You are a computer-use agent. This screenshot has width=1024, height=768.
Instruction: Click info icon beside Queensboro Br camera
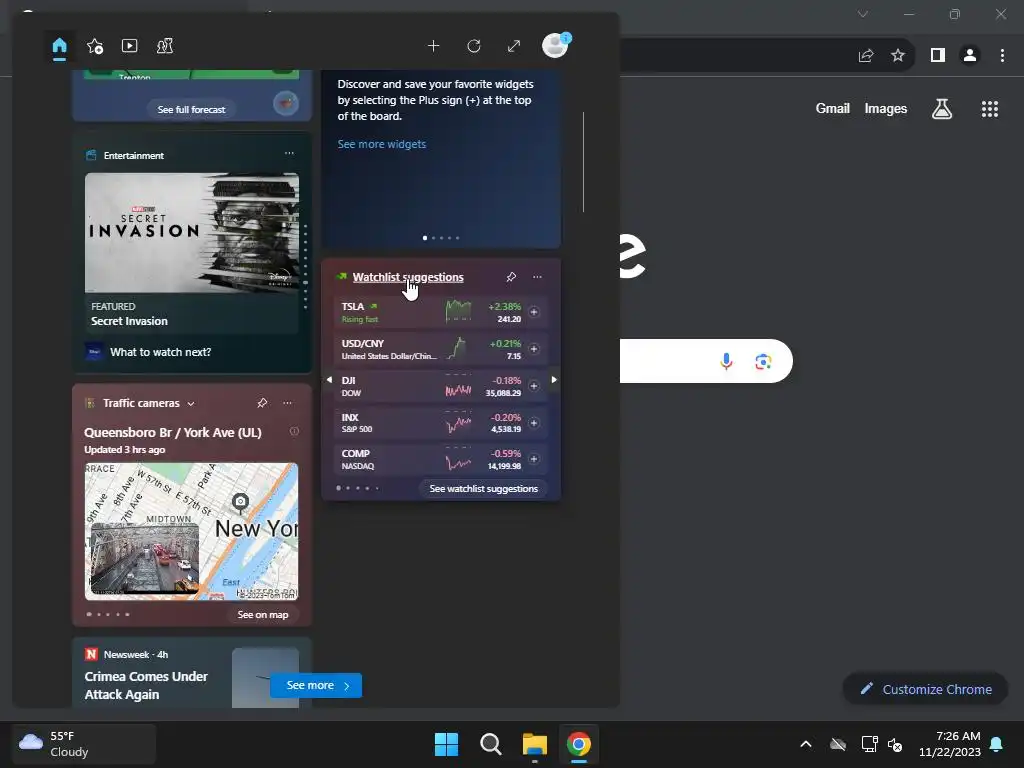tap(295, 431)
